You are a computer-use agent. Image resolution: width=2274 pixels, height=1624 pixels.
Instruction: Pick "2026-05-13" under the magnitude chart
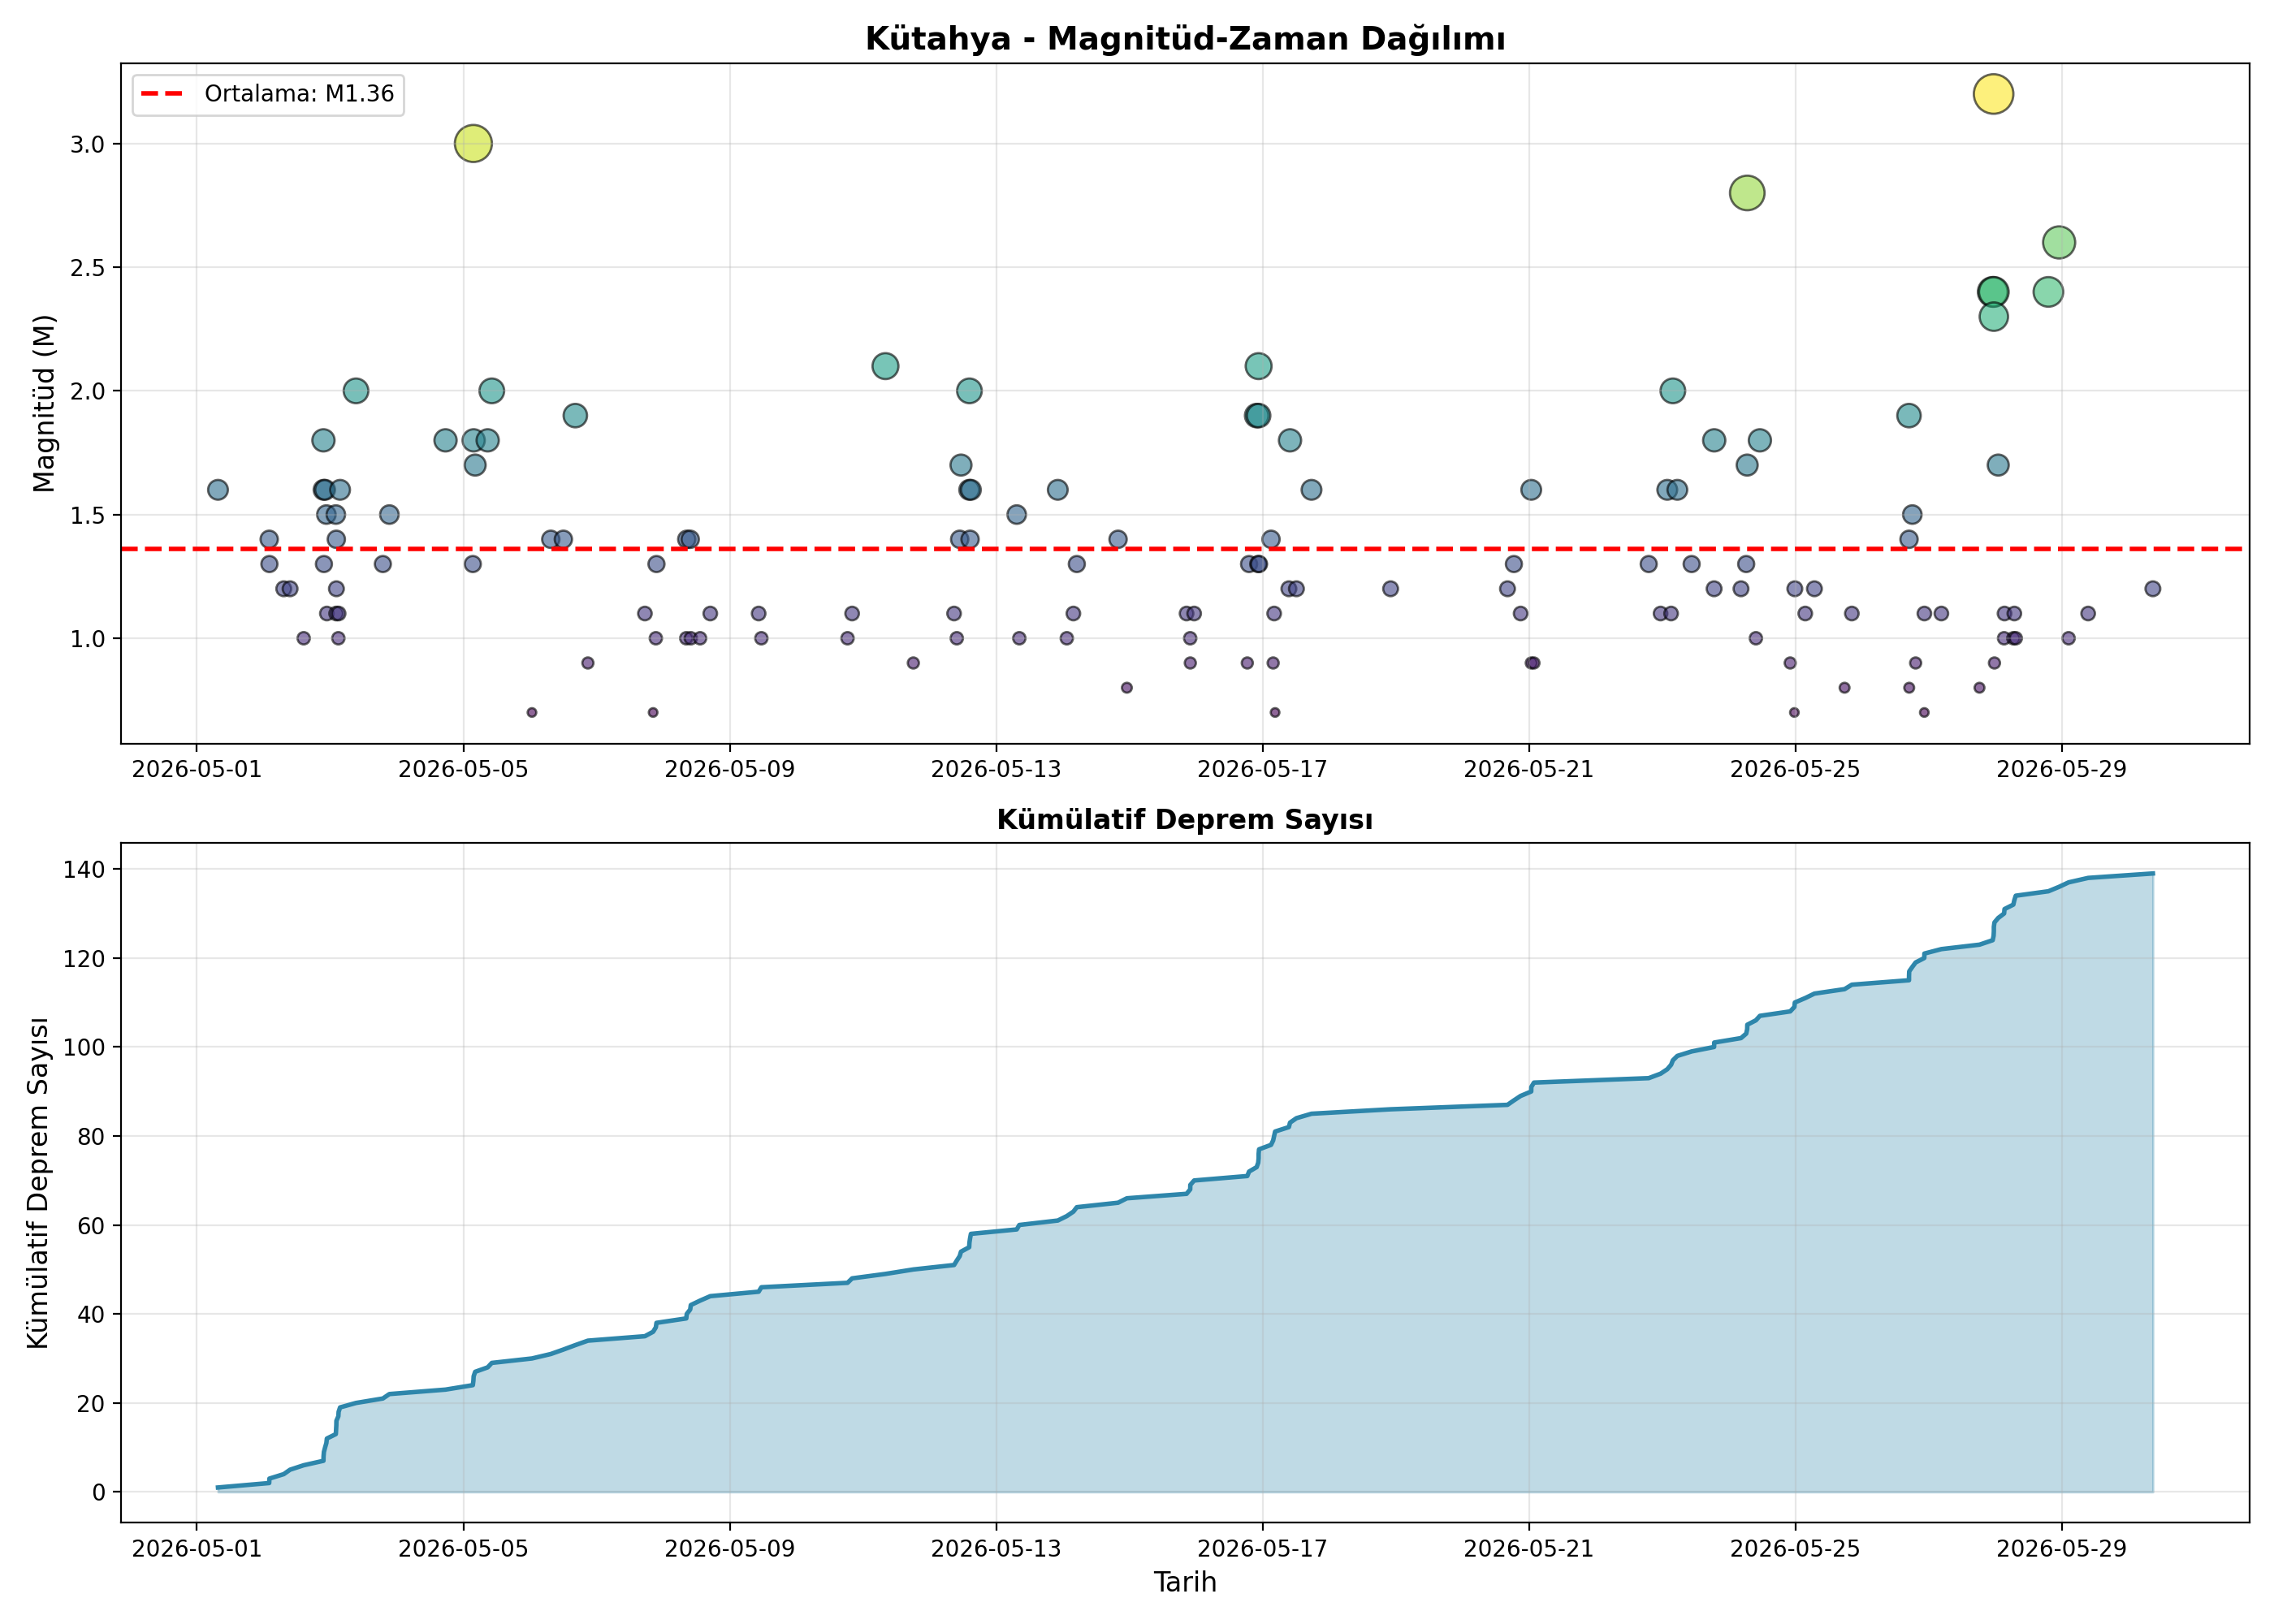(x=996, y=769)
